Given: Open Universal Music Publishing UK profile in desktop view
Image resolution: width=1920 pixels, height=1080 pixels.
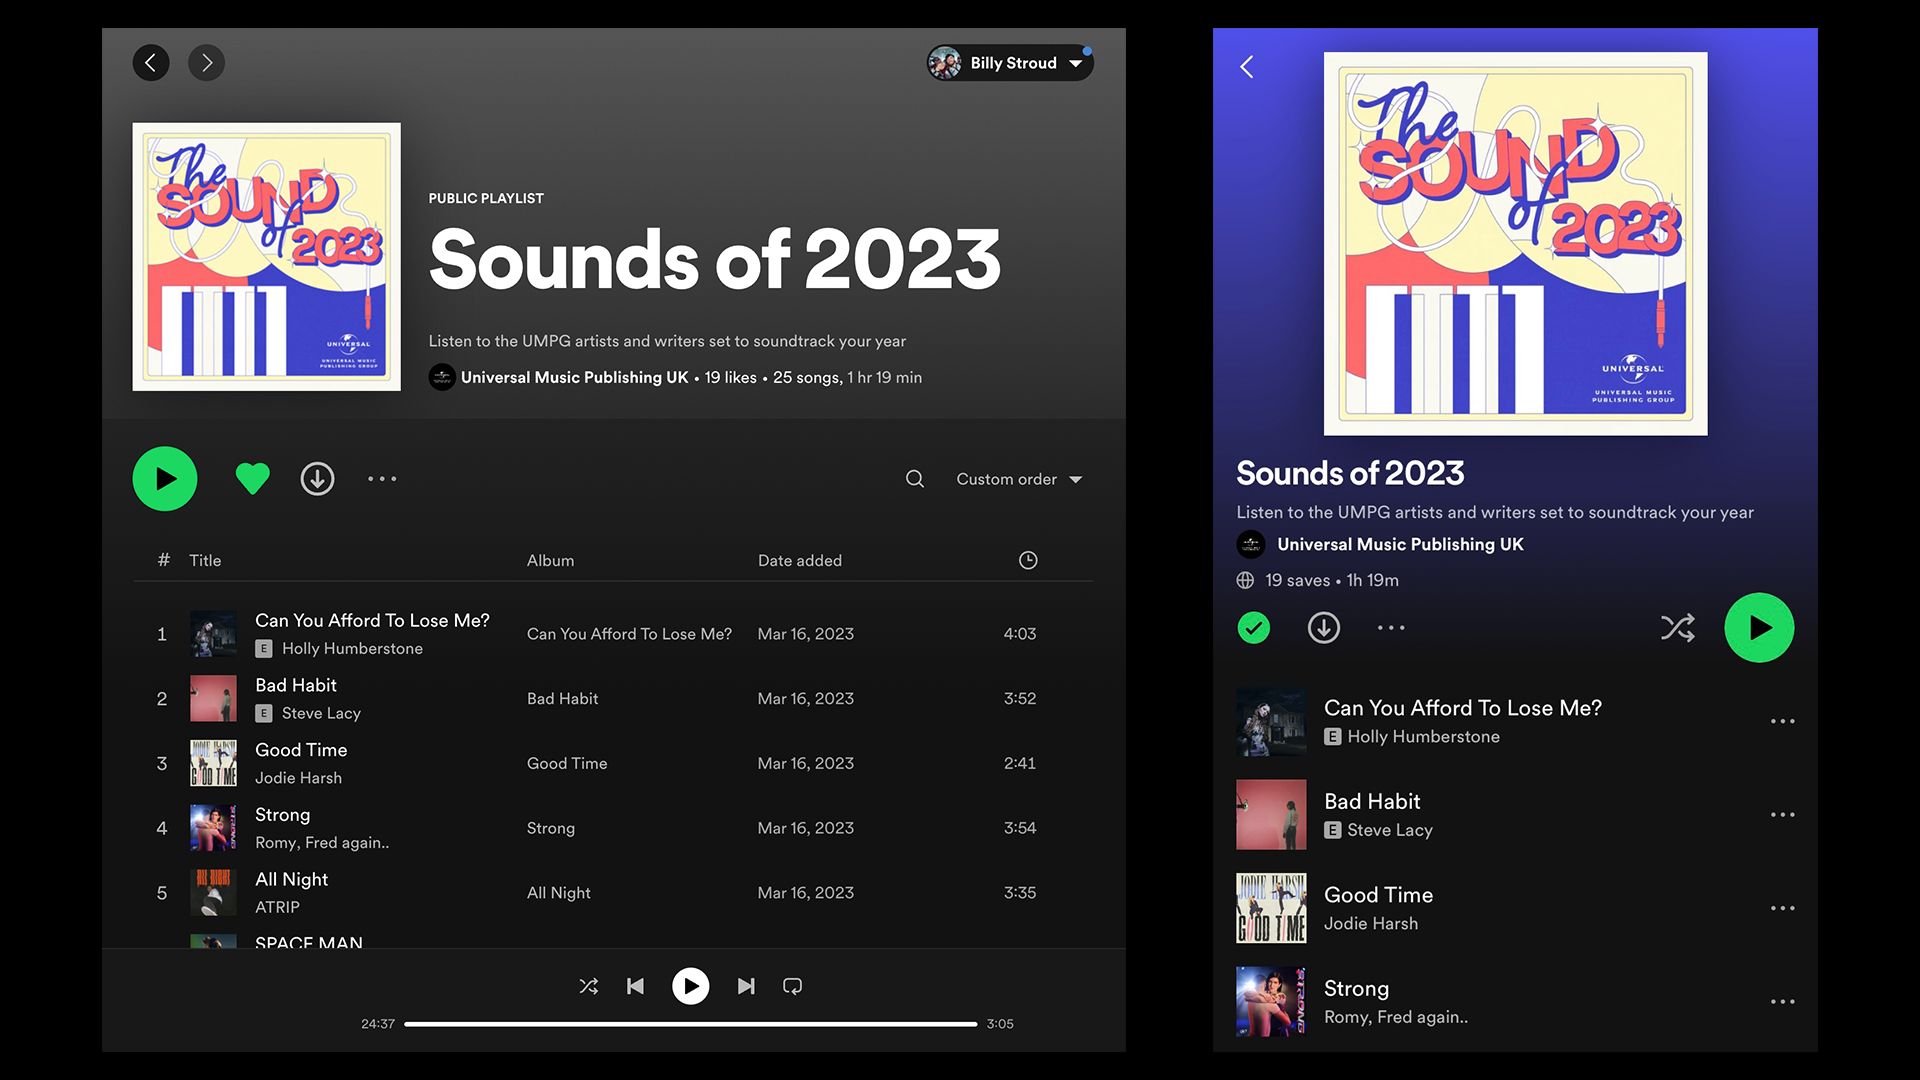Looking at the screenshot, I should click(x=574, y=377).
